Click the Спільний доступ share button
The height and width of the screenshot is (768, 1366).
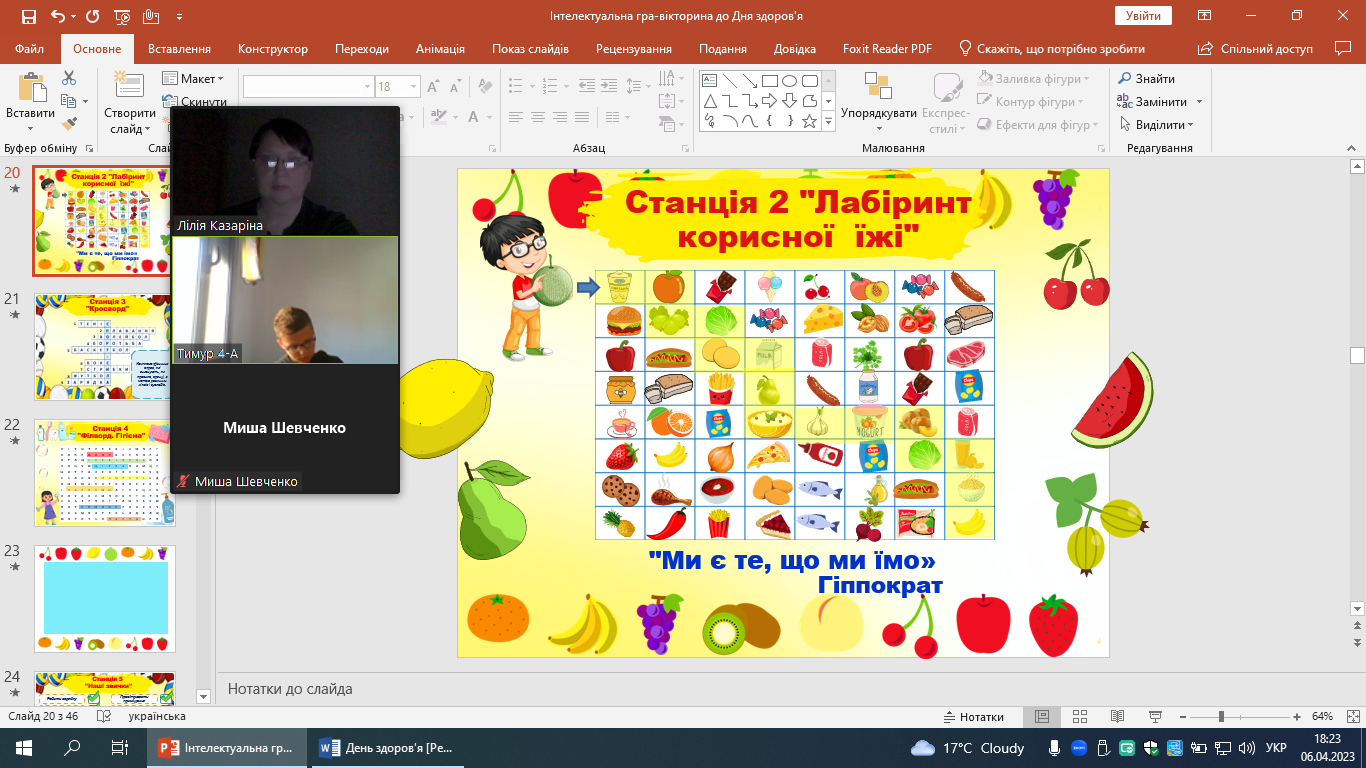point(1257,49)
